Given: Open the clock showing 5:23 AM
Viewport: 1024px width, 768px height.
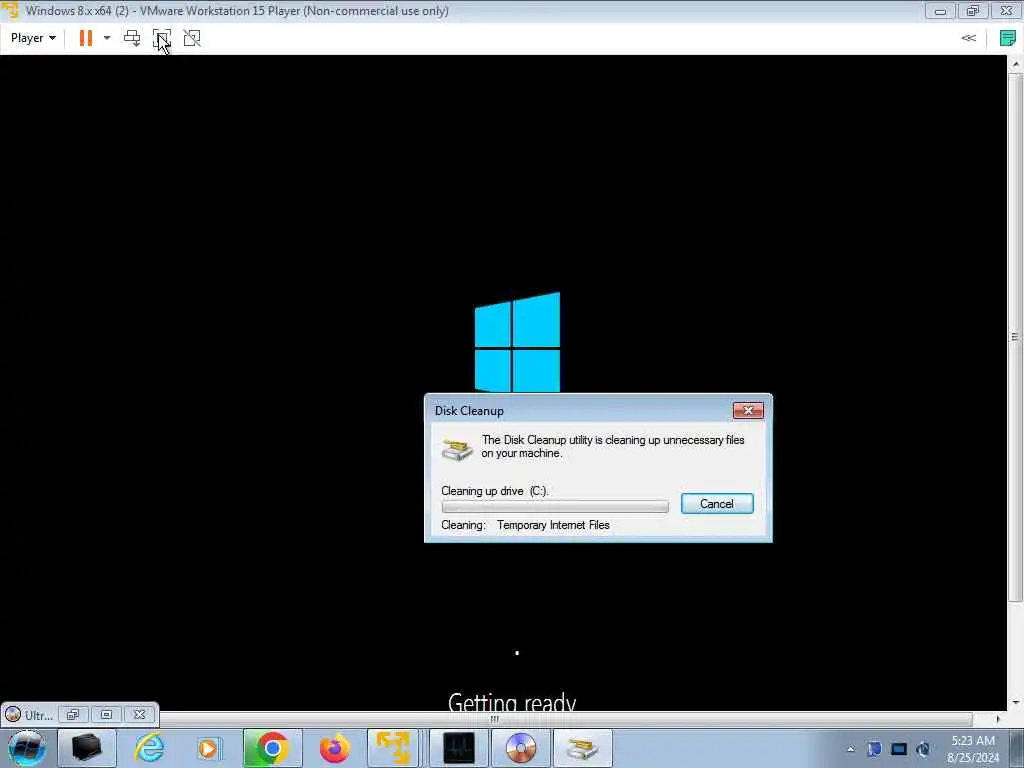Looking at the screenshot, I should click(x=973, y=749).
